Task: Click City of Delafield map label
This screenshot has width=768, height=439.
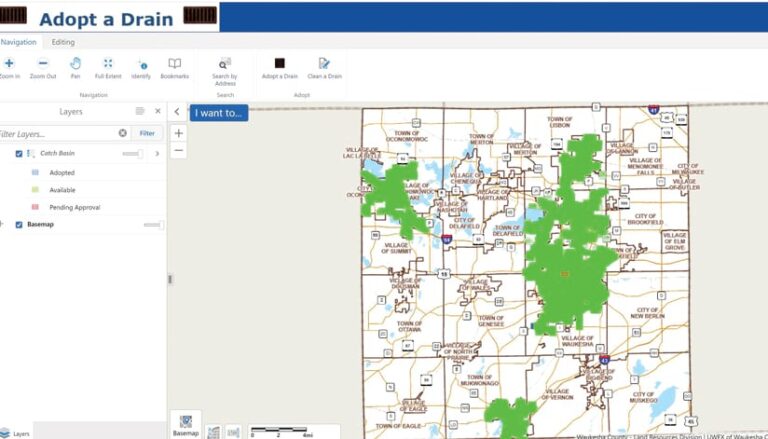Action: 464,223
